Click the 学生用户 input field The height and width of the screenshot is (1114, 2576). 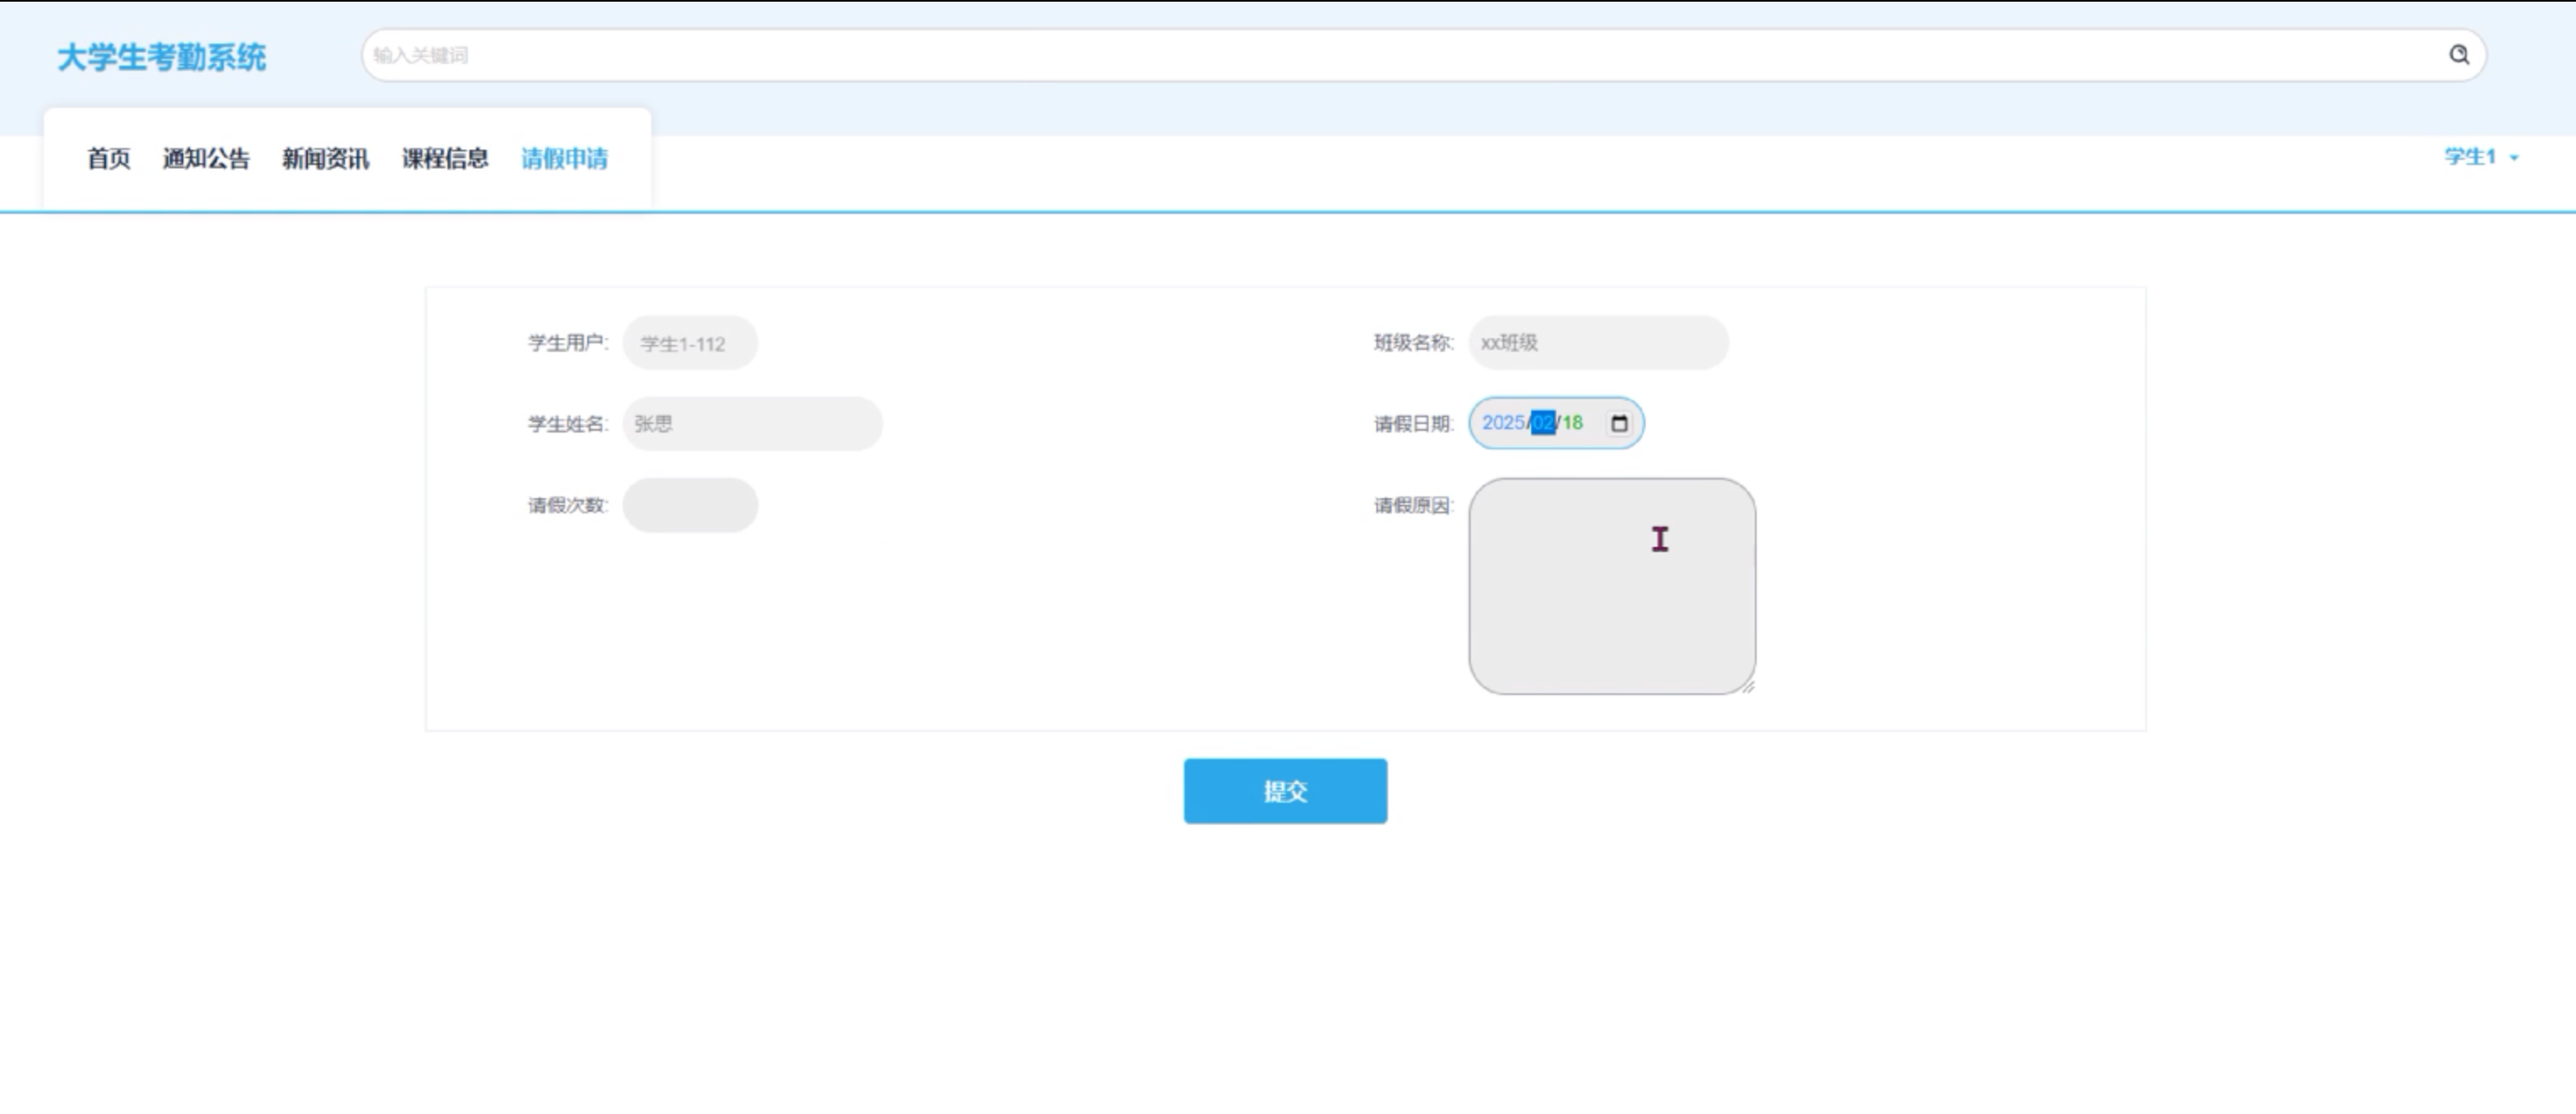[690, 343]
